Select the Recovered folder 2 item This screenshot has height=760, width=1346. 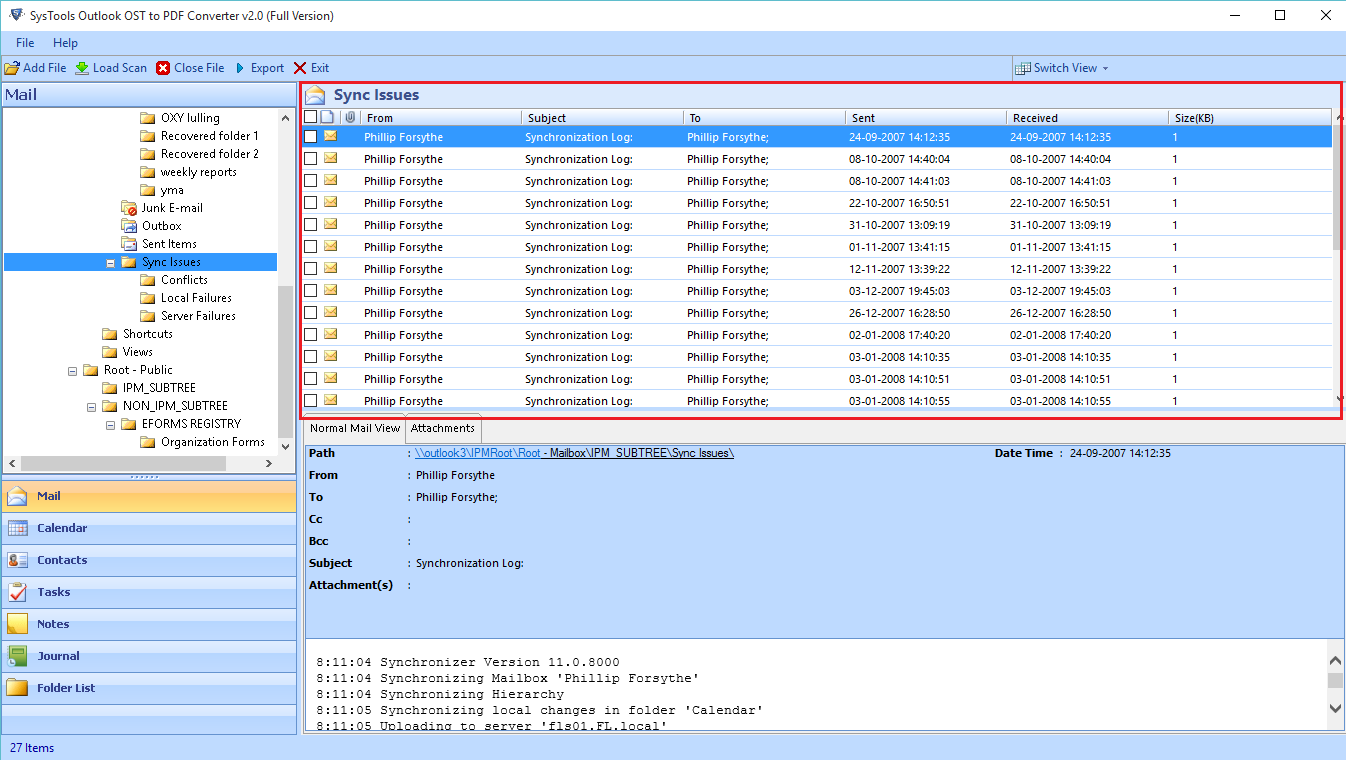(209, 154)
